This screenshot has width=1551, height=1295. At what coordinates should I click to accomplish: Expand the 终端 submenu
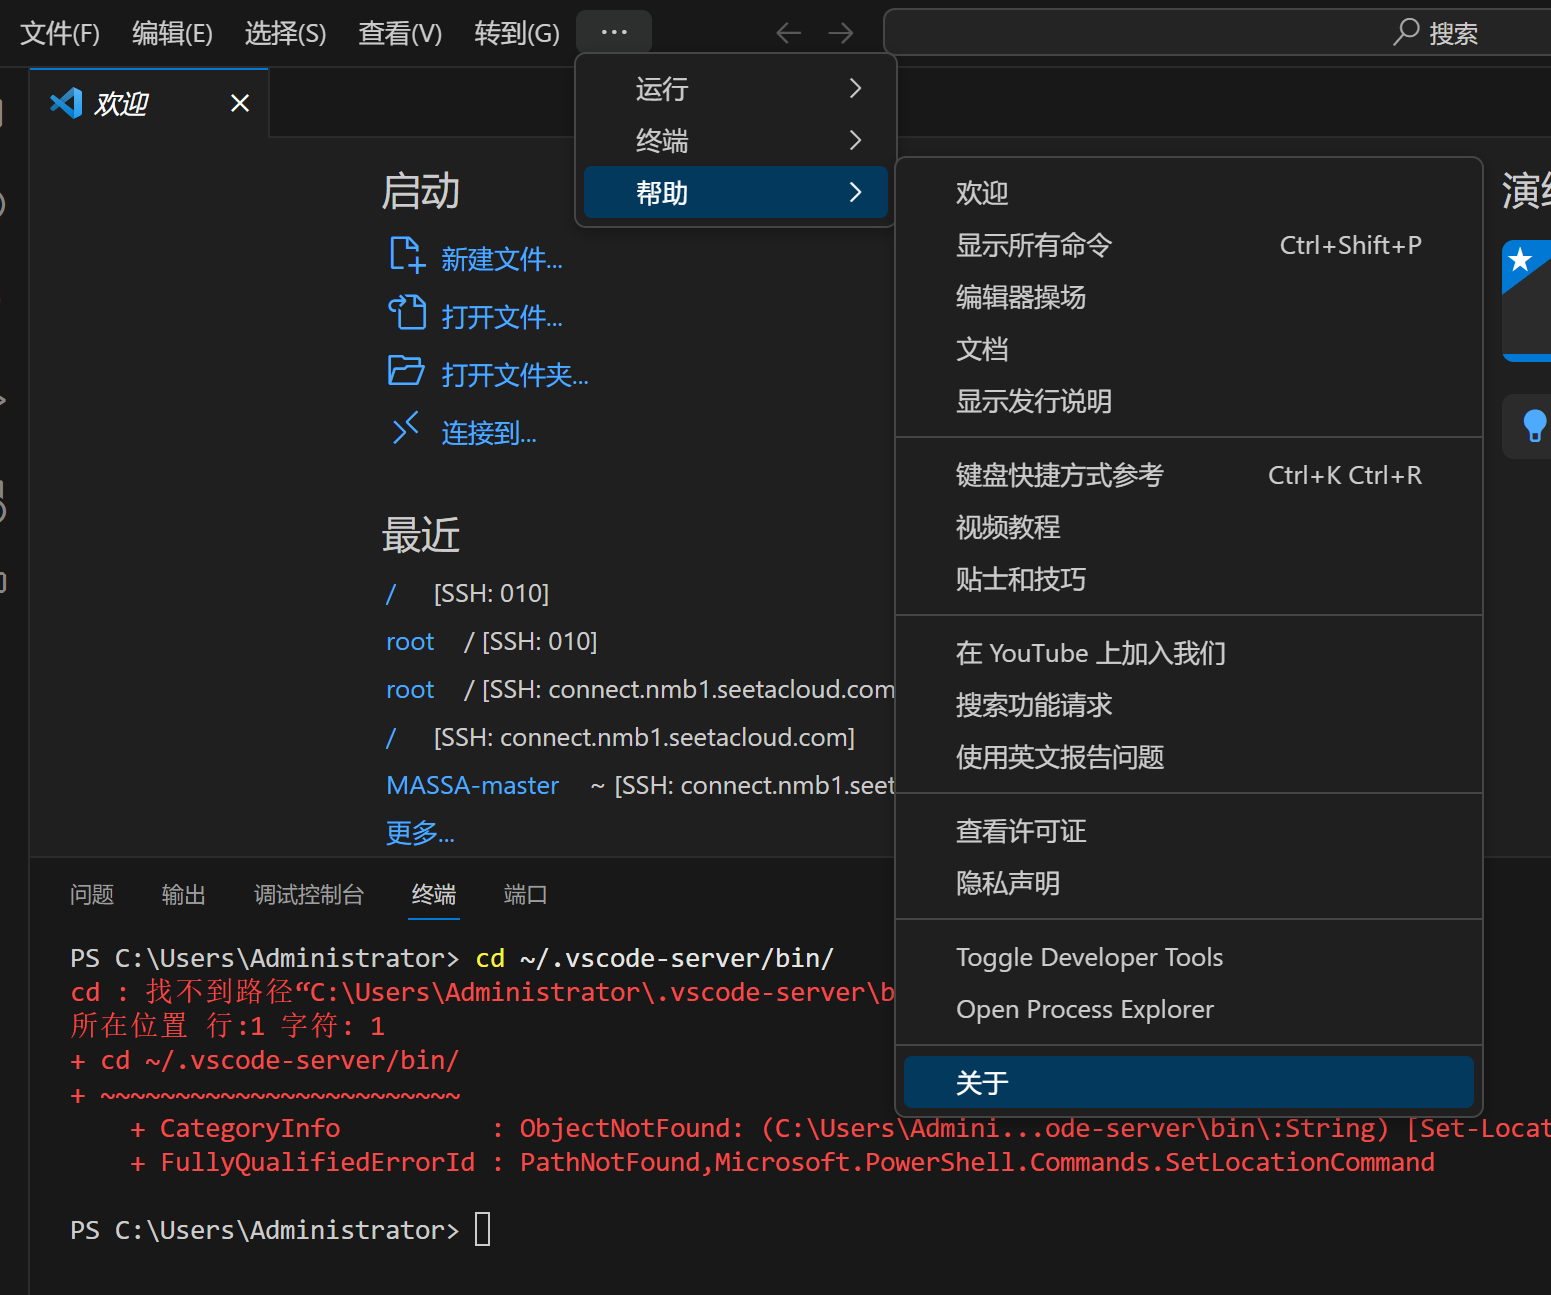(x=855, y=140)
